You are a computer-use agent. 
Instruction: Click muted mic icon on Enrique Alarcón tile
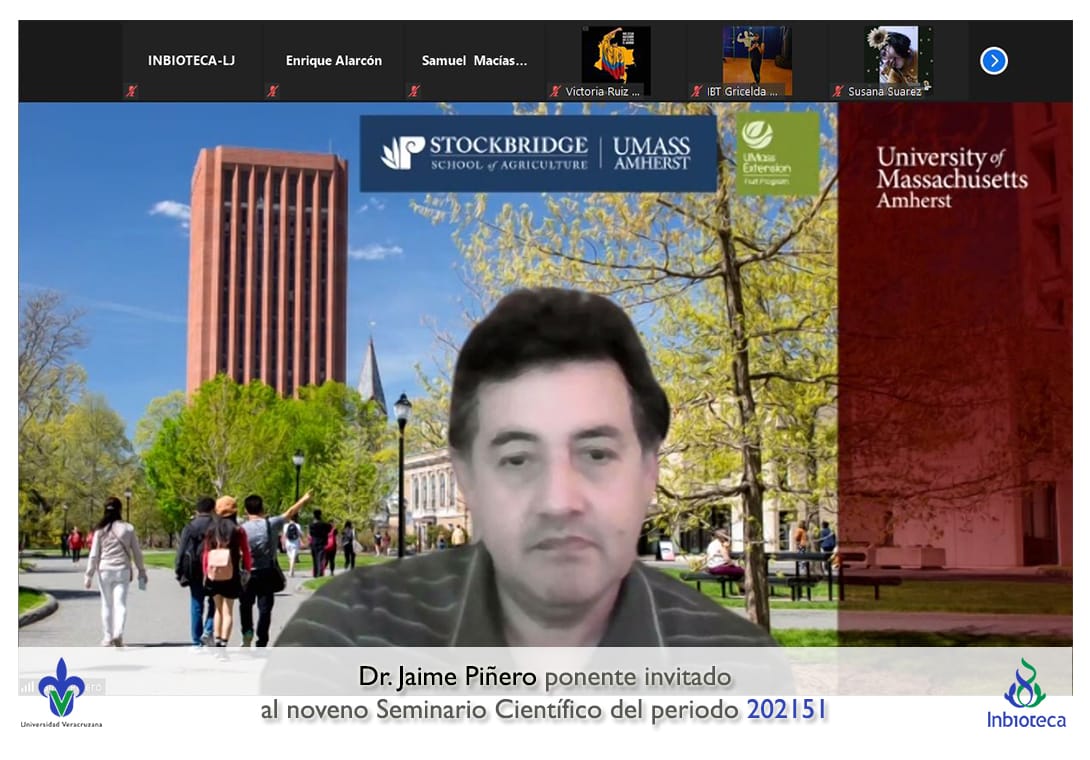click(272, 91)
